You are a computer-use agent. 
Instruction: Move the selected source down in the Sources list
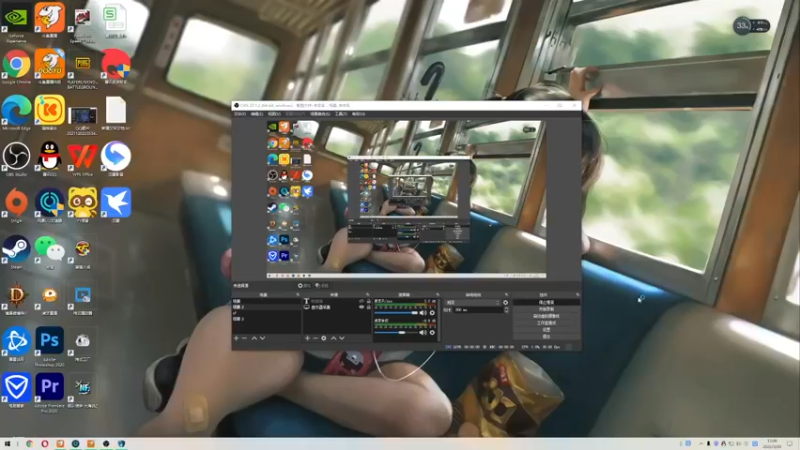click(x=342, y=338)
